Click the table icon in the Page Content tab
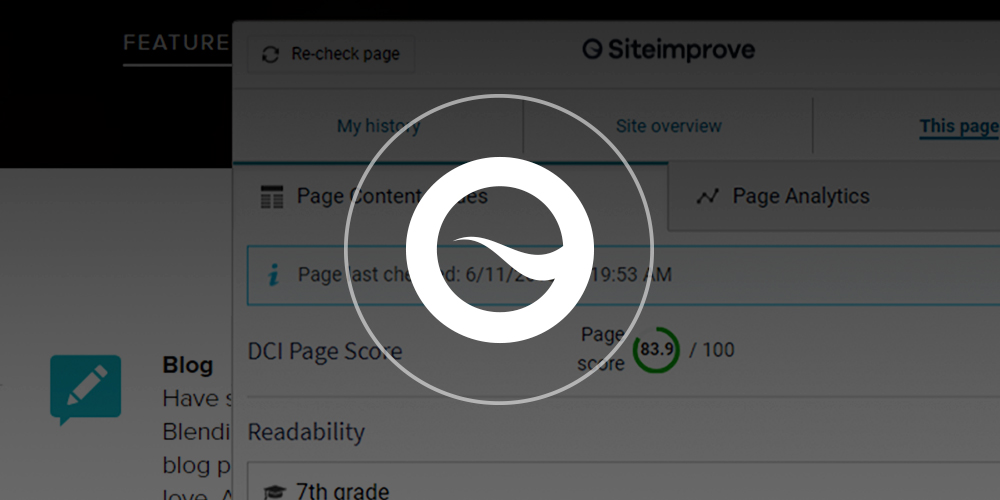 point(272,197)
